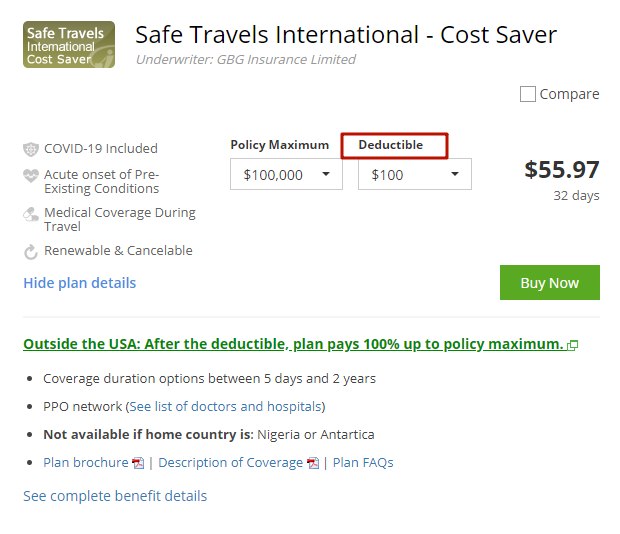Screen dimensions: 620x534
Task: Collapse details via Hide plan details
Action: 79,283
